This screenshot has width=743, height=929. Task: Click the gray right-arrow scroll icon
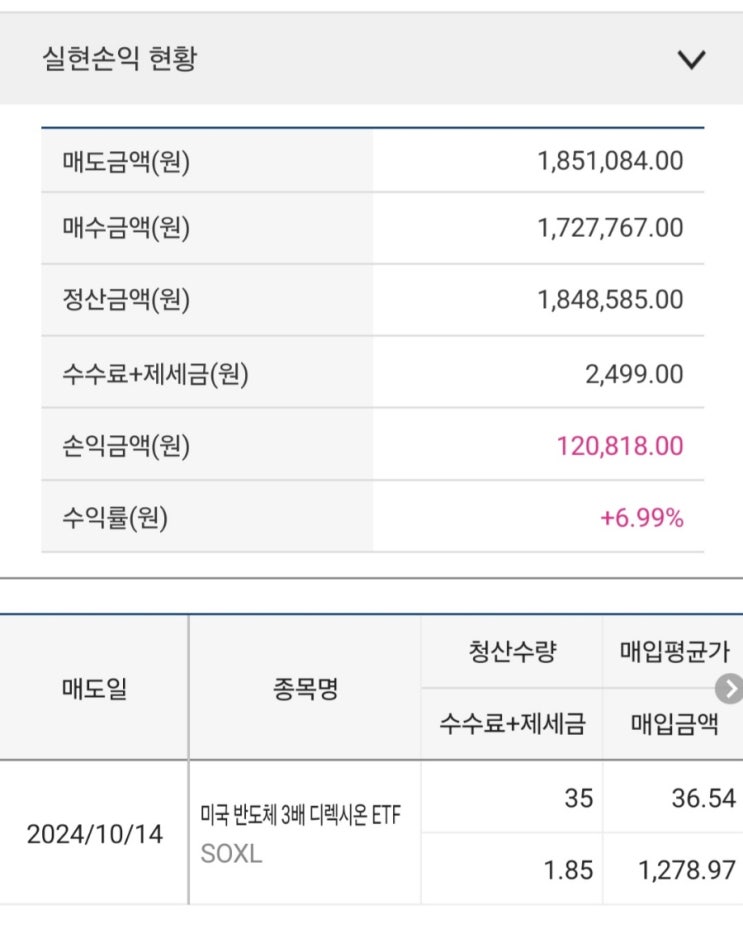tap(730, 689)
